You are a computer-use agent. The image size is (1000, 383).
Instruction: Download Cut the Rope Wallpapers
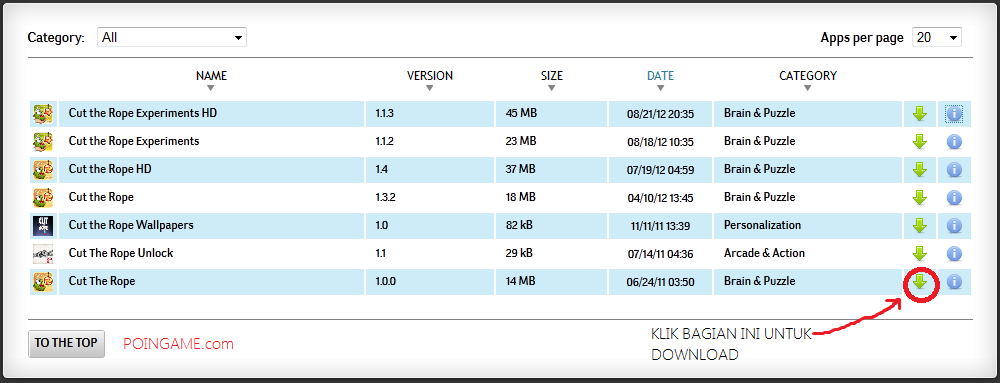(919, 226)
